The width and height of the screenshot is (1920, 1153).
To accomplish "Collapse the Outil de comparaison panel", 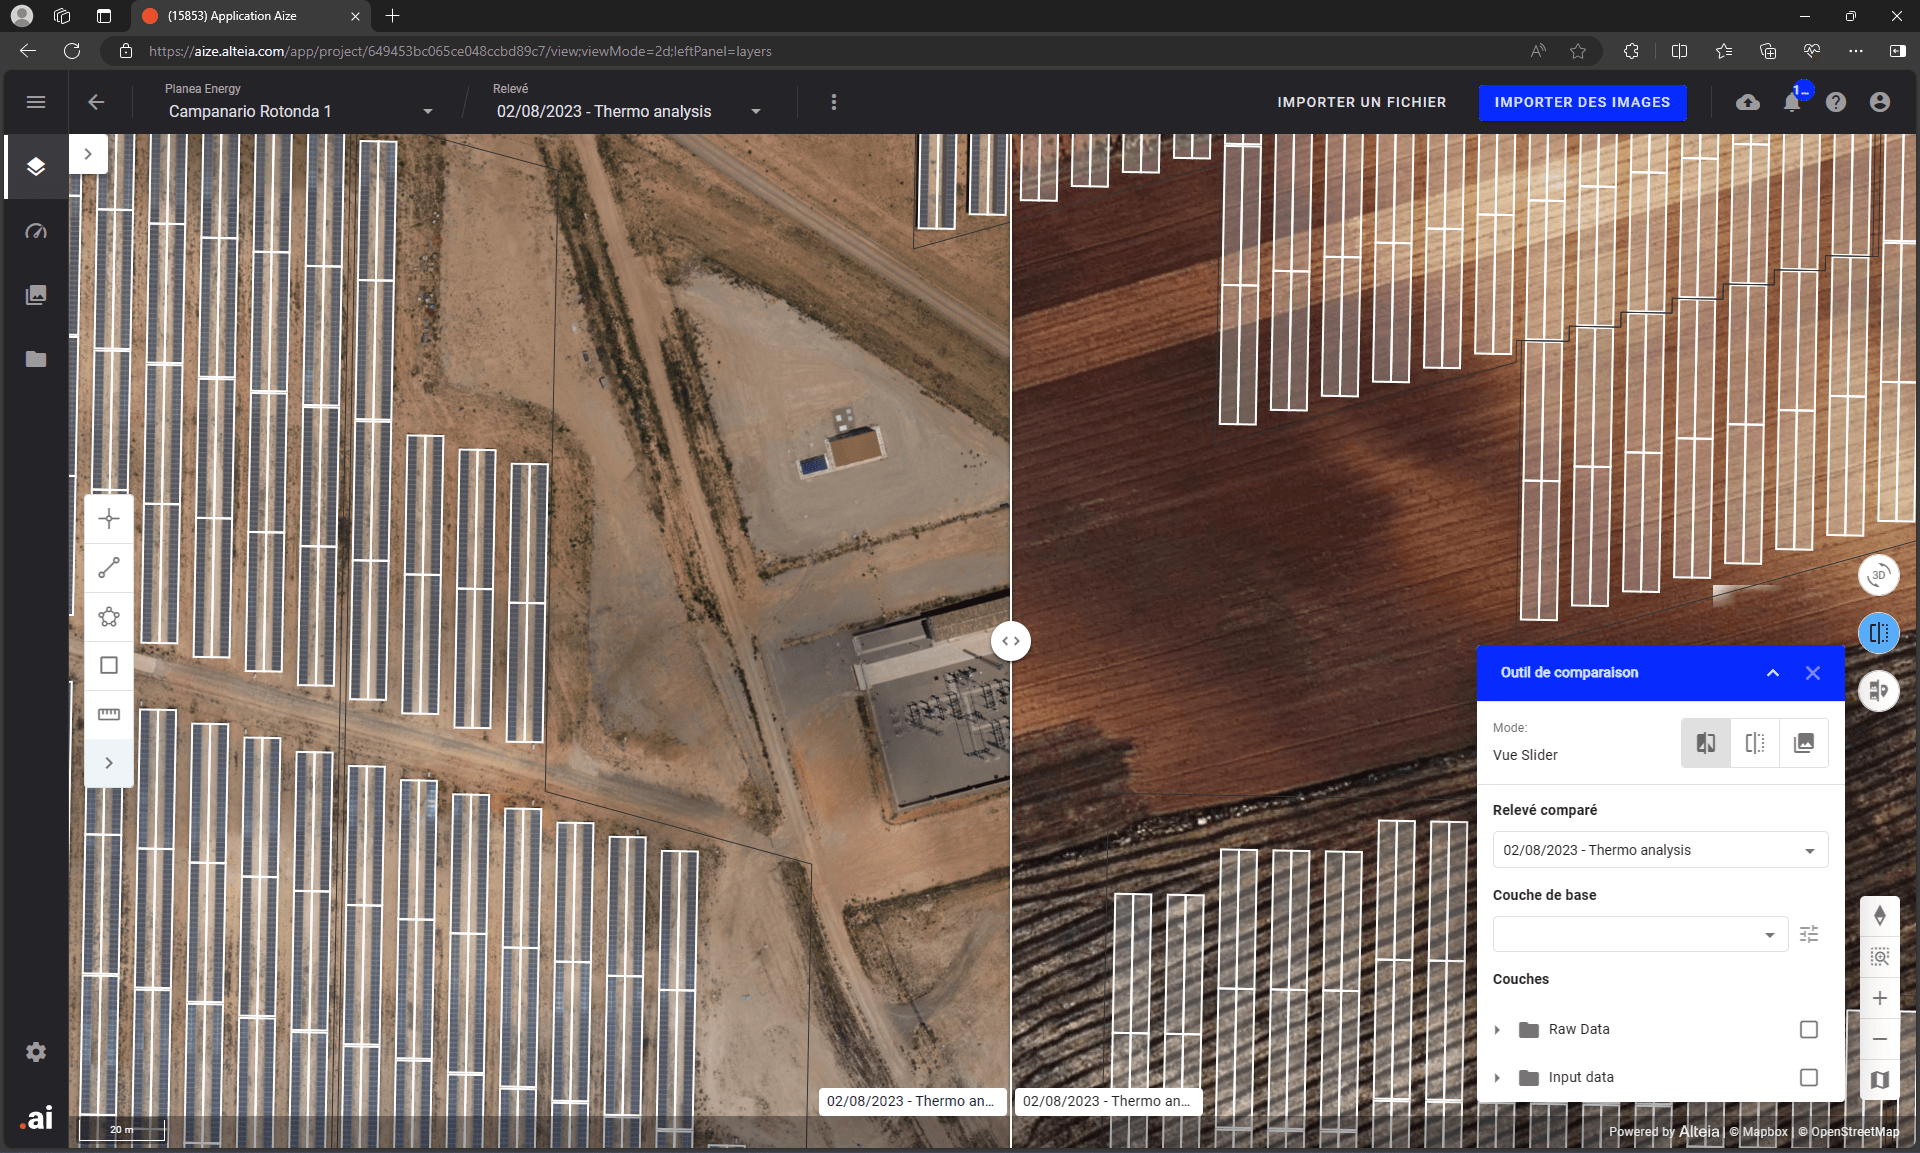I will (1773, 673).
